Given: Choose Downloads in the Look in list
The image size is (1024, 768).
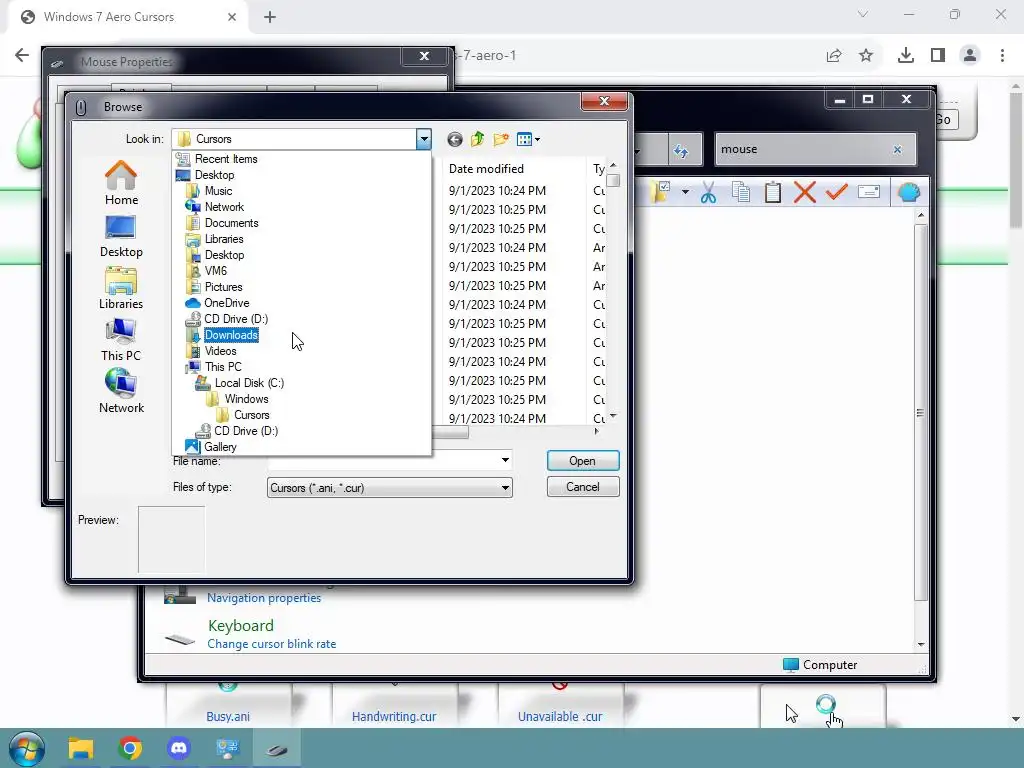Looking at the screenshot, I should (231, 335).
